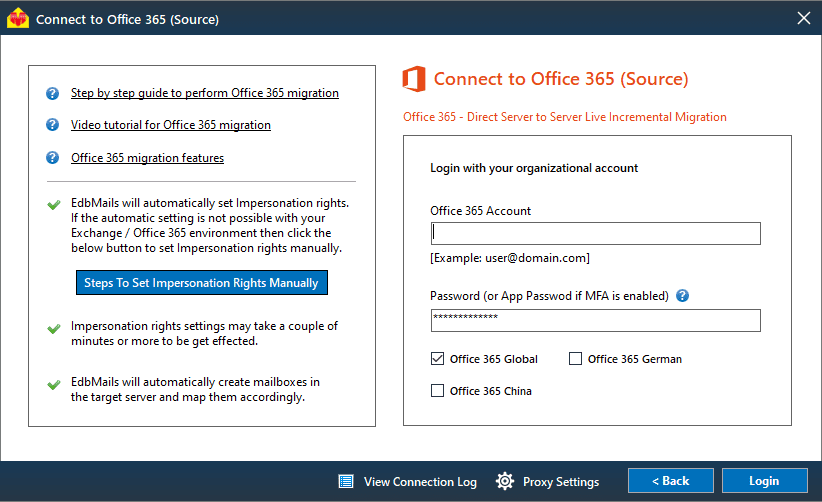Focus the Office 365 Account field

pyautogui.click(x=596, y=233)
